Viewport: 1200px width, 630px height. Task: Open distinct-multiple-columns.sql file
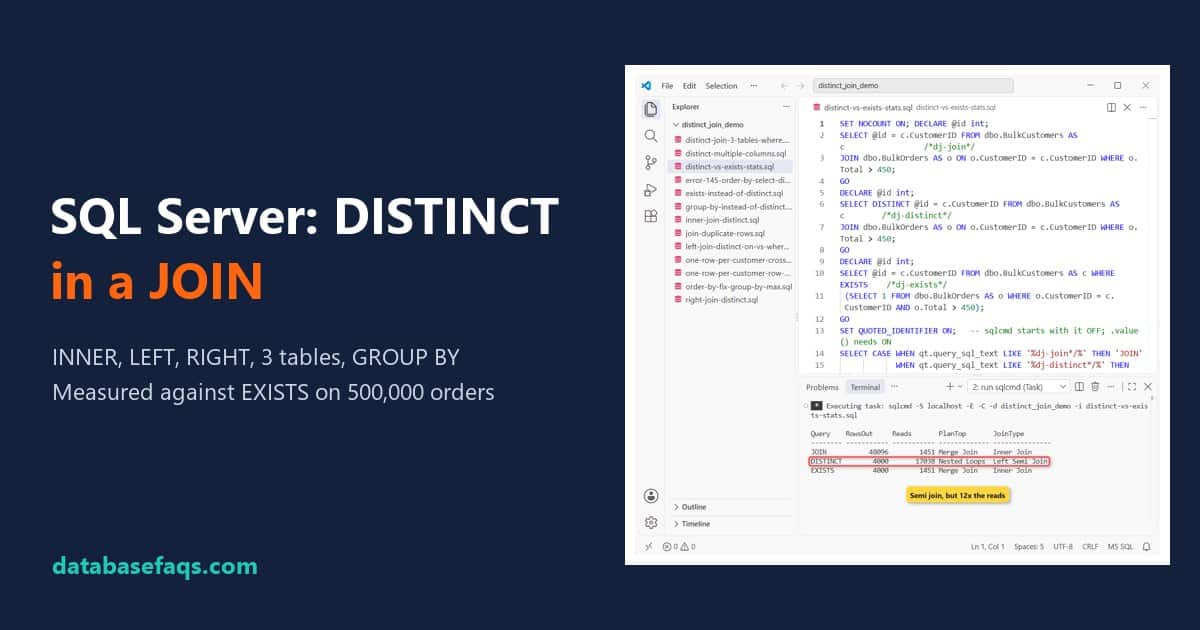pyautogui.click(x=732, y=153)
